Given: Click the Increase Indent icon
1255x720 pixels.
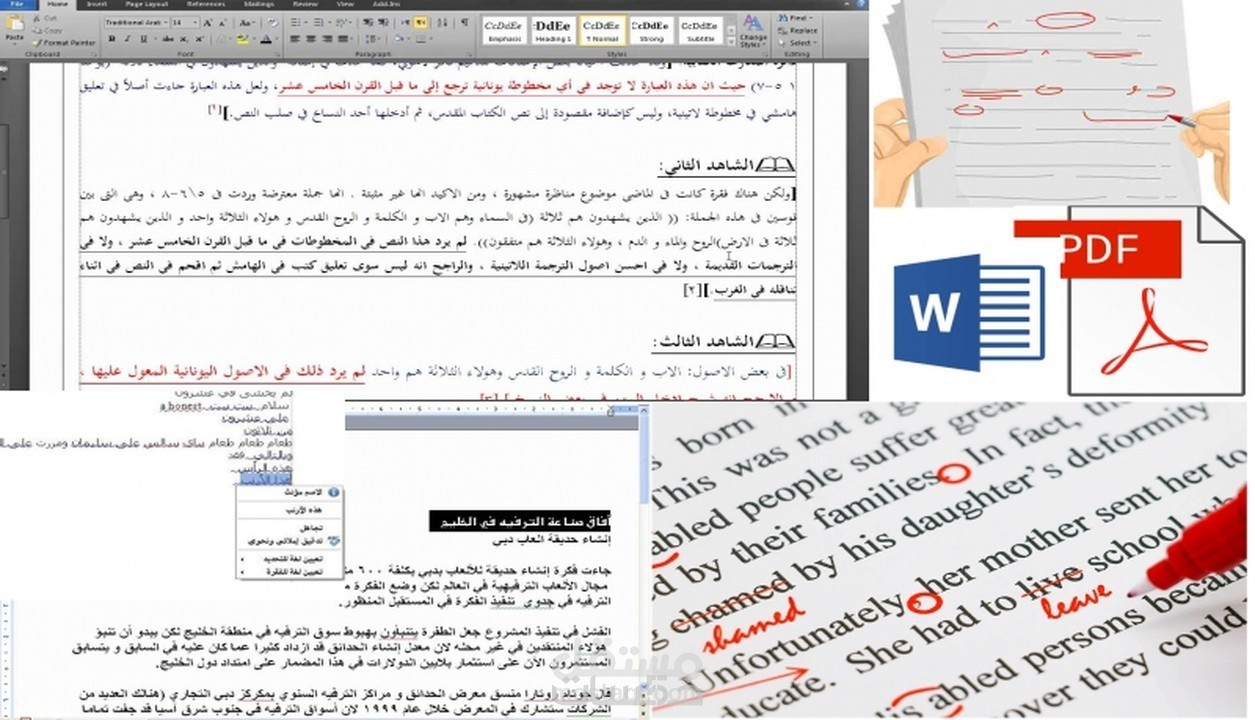Looking at the screenshot, I should [x=384, y=22].
